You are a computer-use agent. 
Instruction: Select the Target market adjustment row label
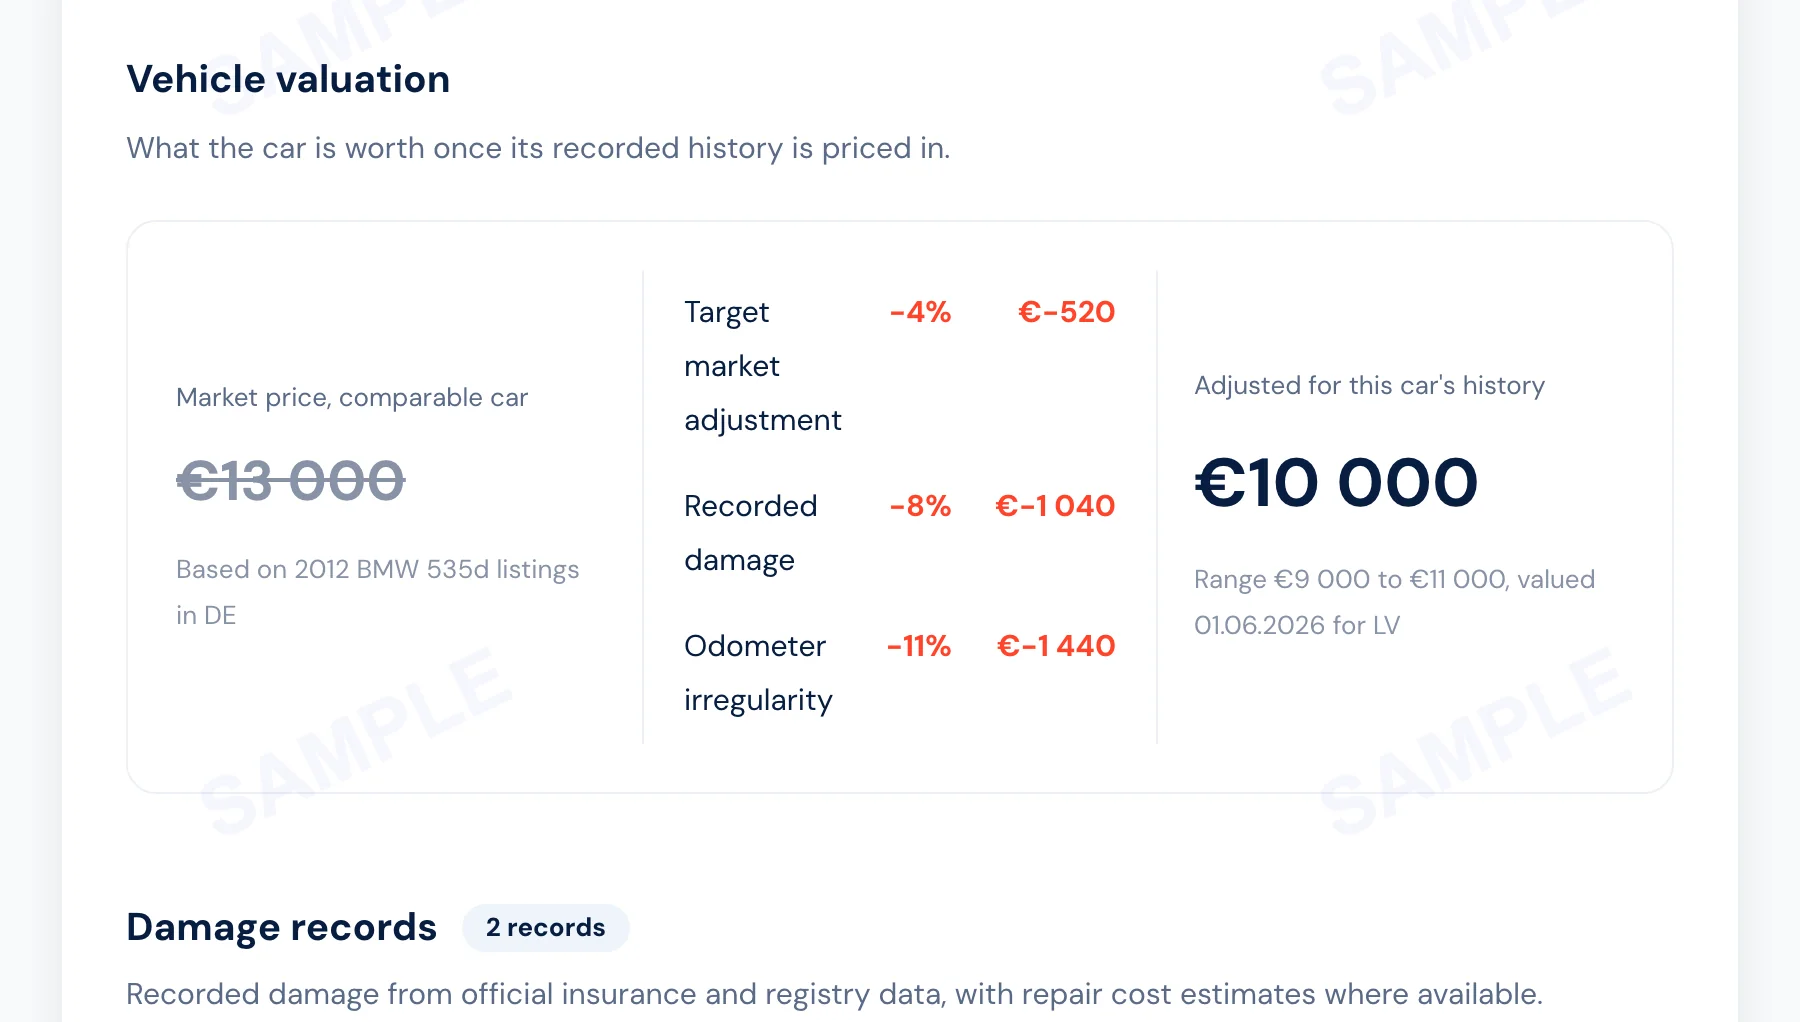coord(763,366)
